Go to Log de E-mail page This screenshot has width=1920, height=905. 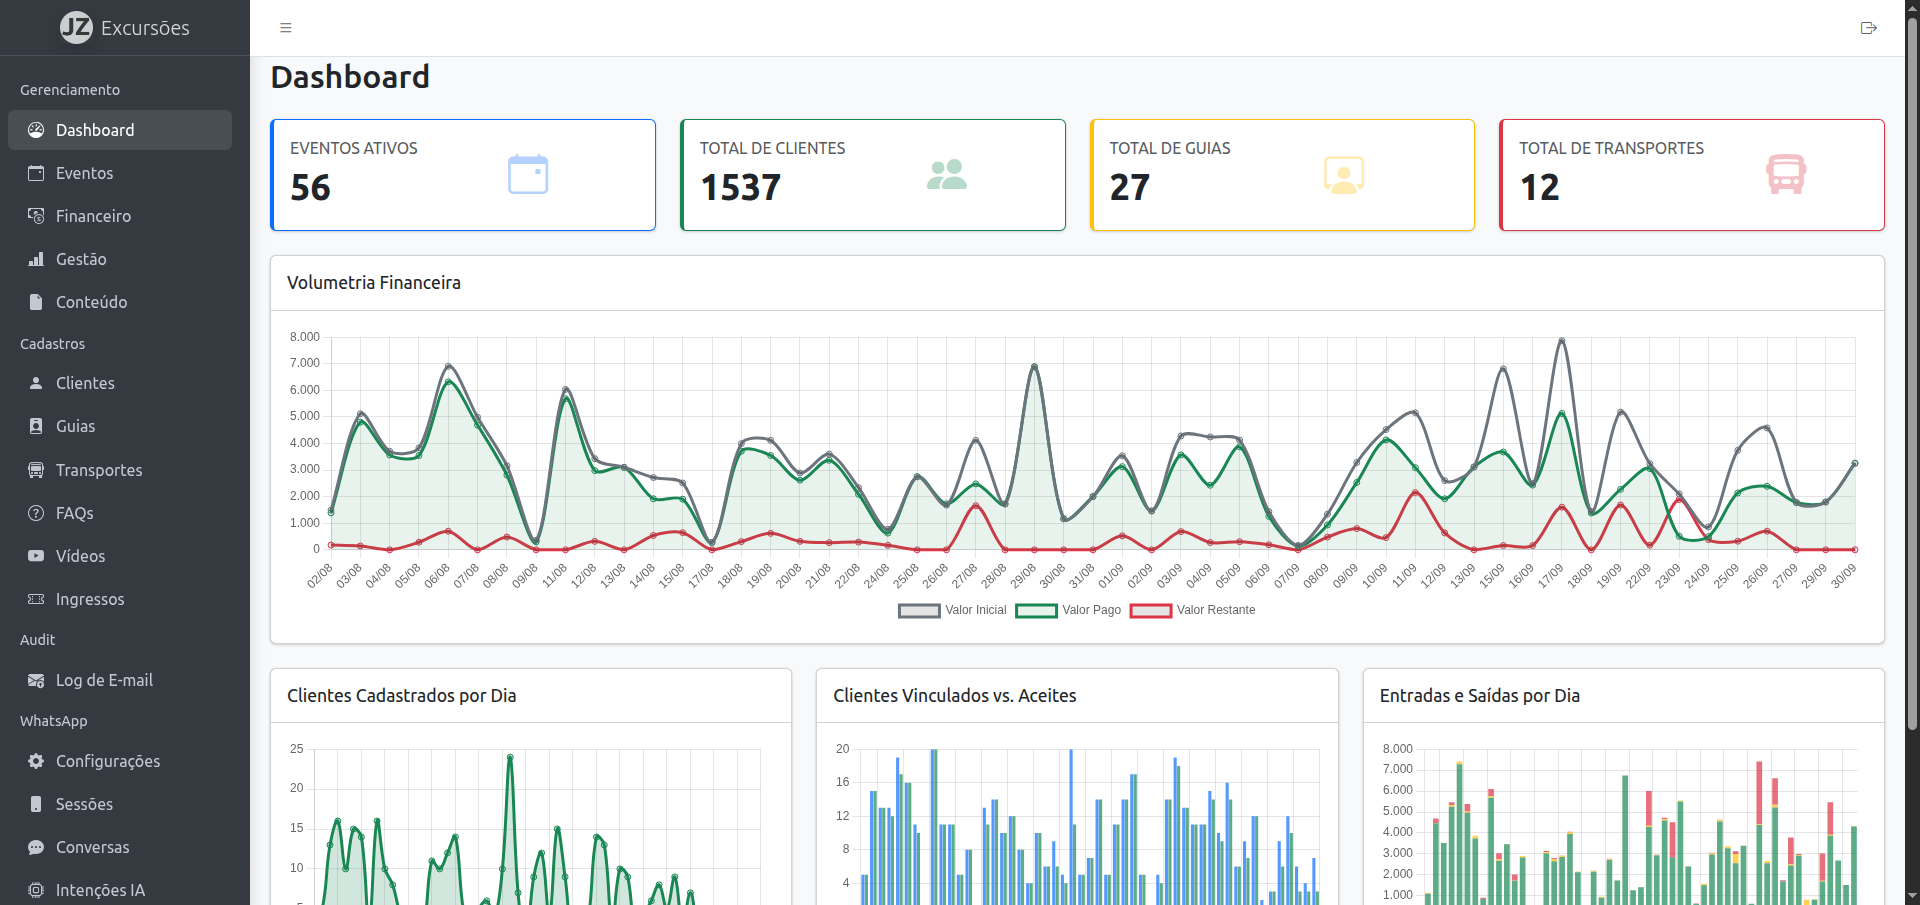click(104, 680)
